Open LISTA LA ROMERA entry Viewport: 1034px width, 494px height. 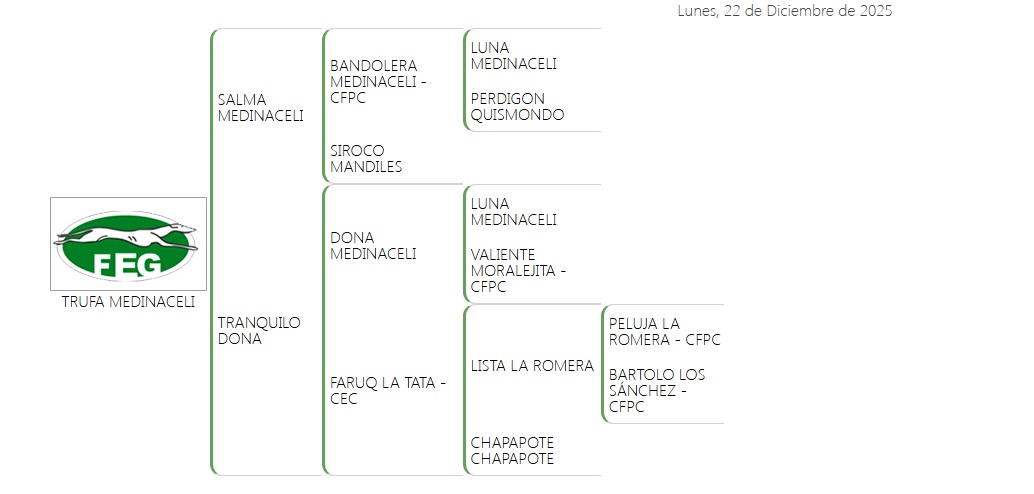[x=532, y=366]
